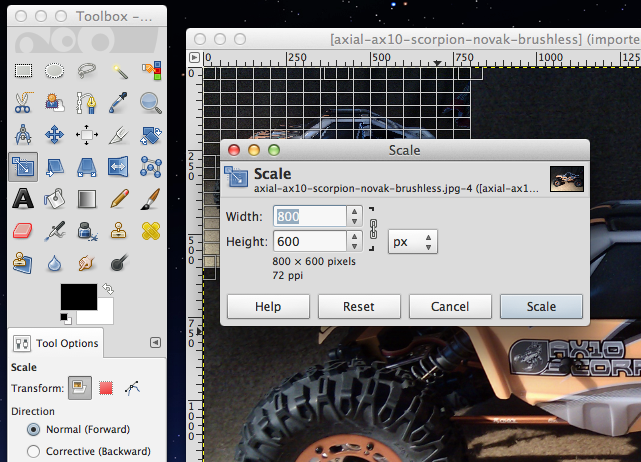The image size is (641, 462).
Task: Choose the Text tool
Action: pyautogui.click(x=23, y=198)
